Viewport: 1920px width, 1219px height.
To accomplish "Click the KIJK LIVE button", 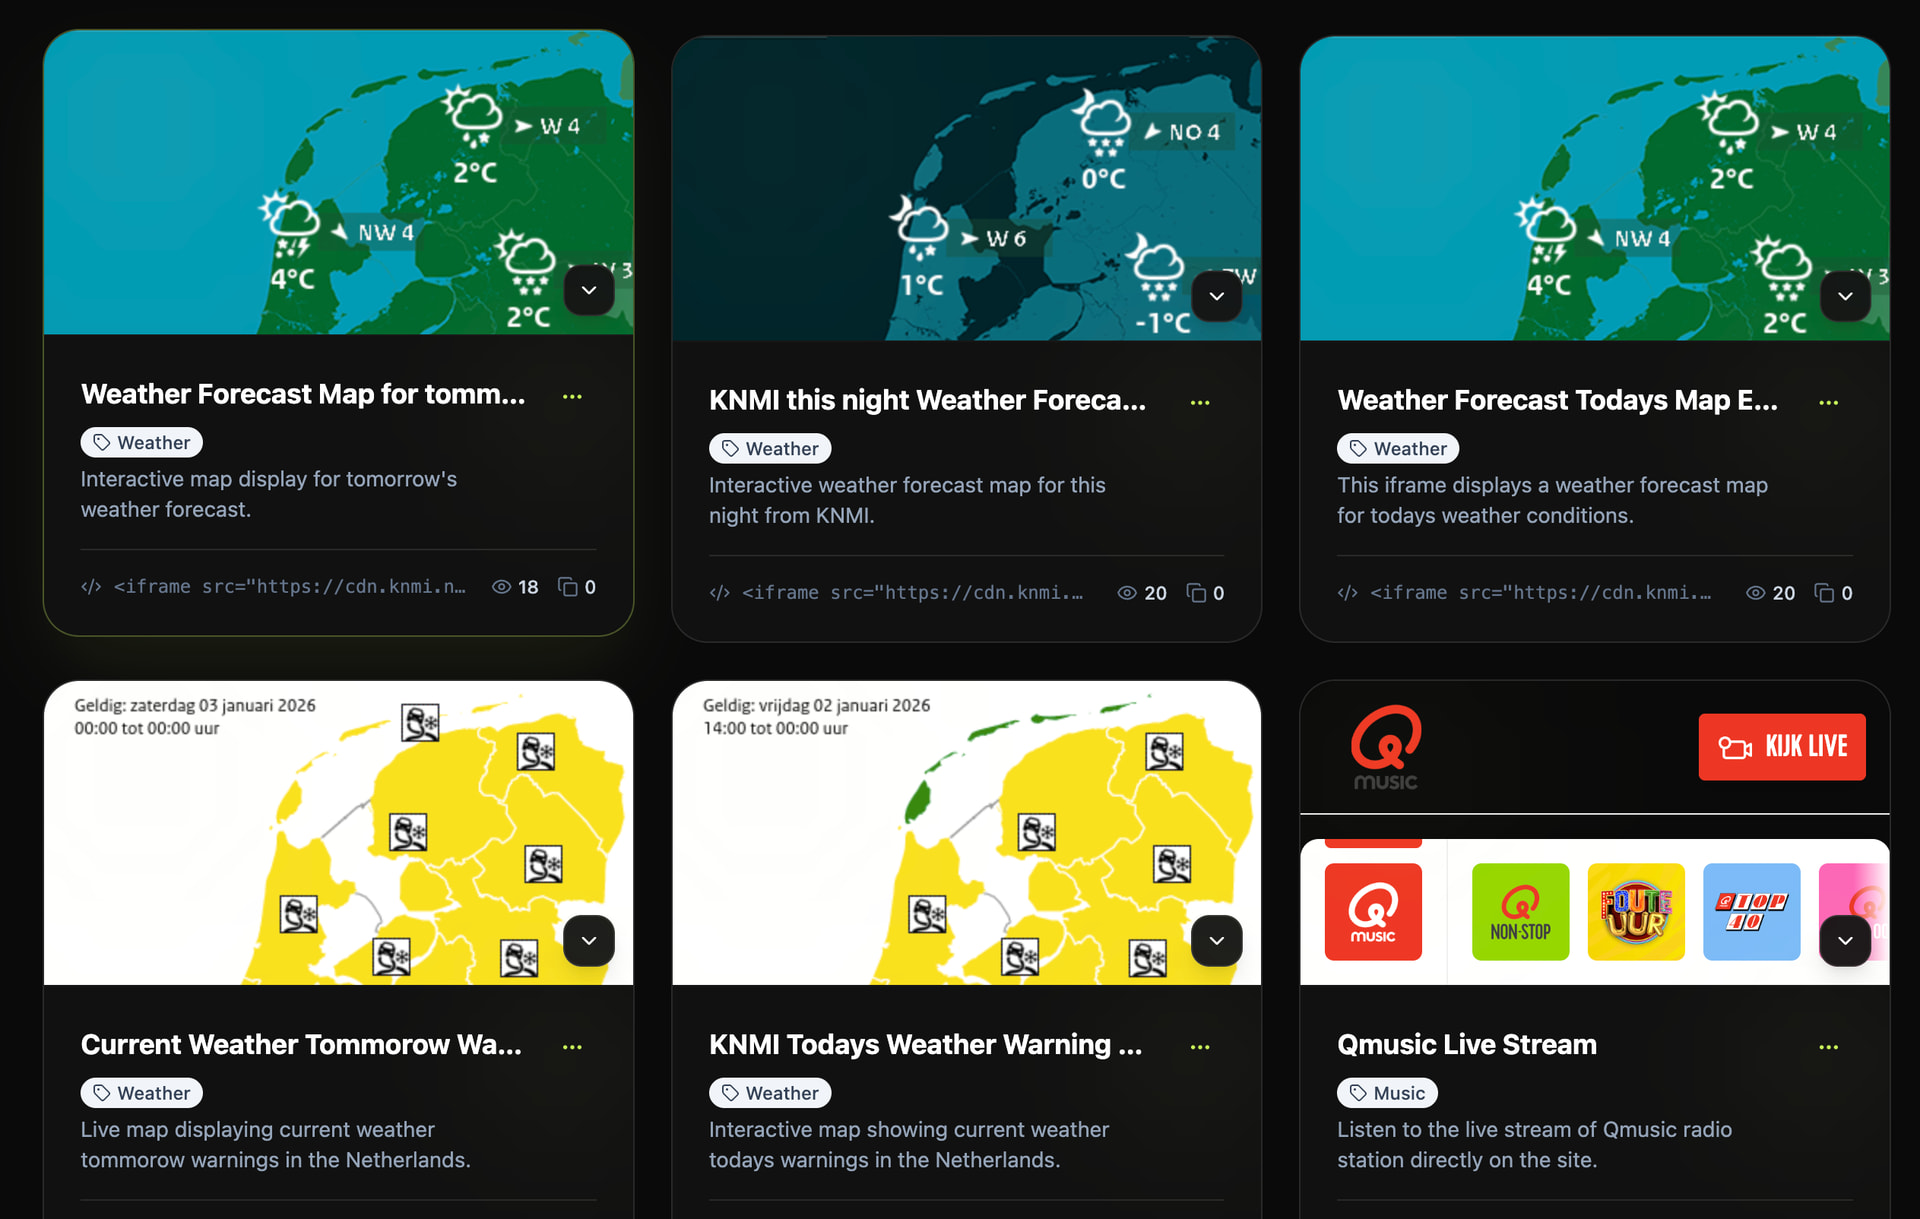I will [x=1781, y=747].
